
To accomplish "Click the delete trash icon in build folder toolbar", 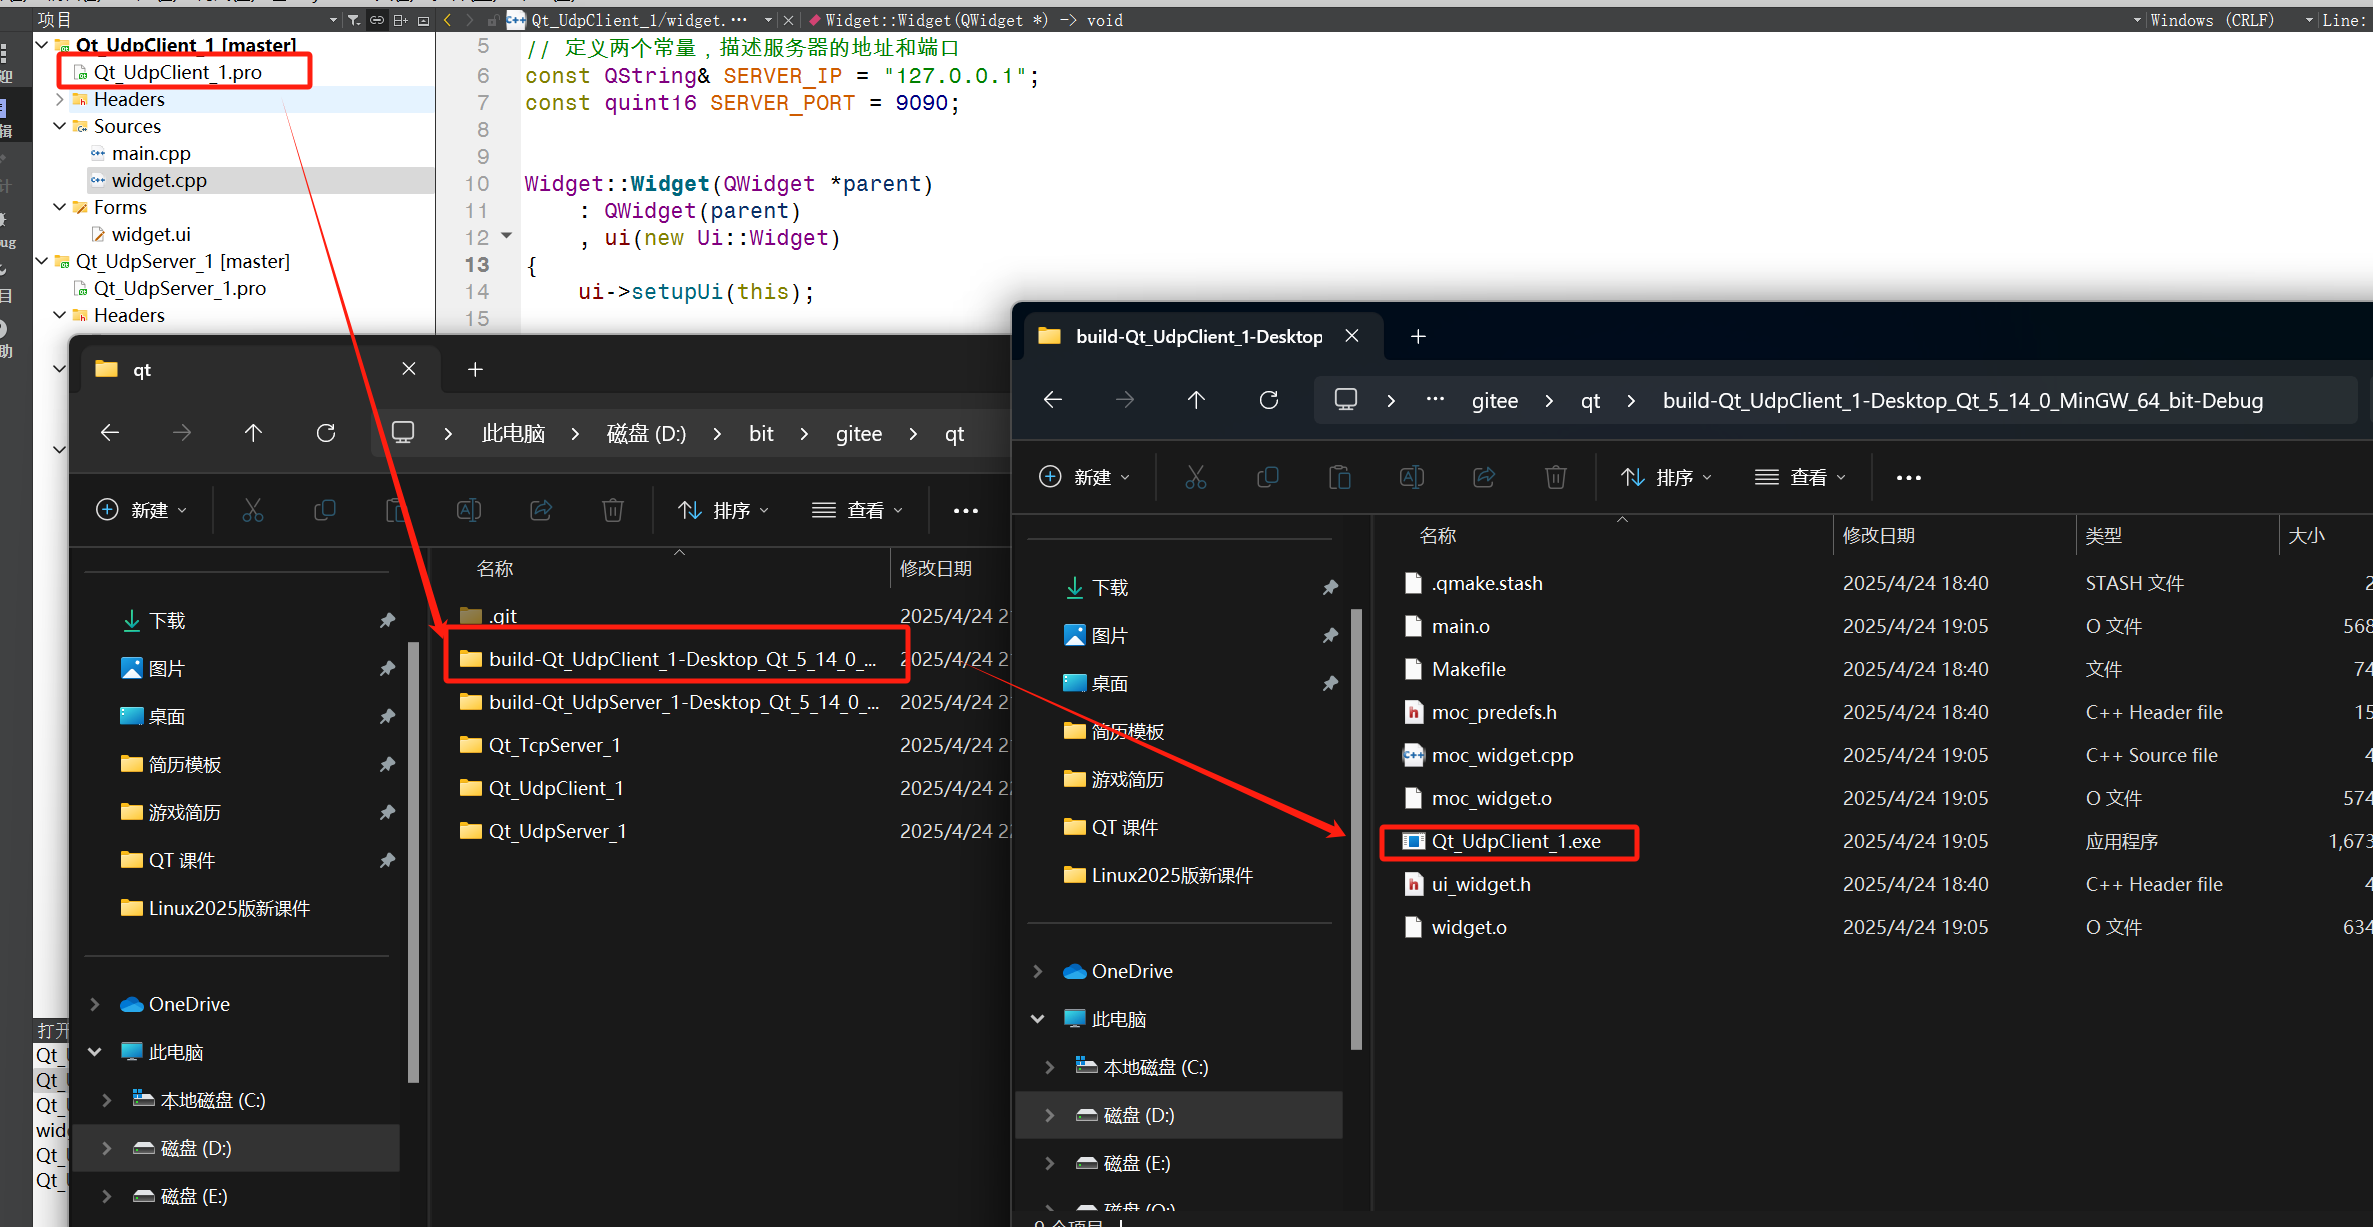I will tap(1556, 478).
